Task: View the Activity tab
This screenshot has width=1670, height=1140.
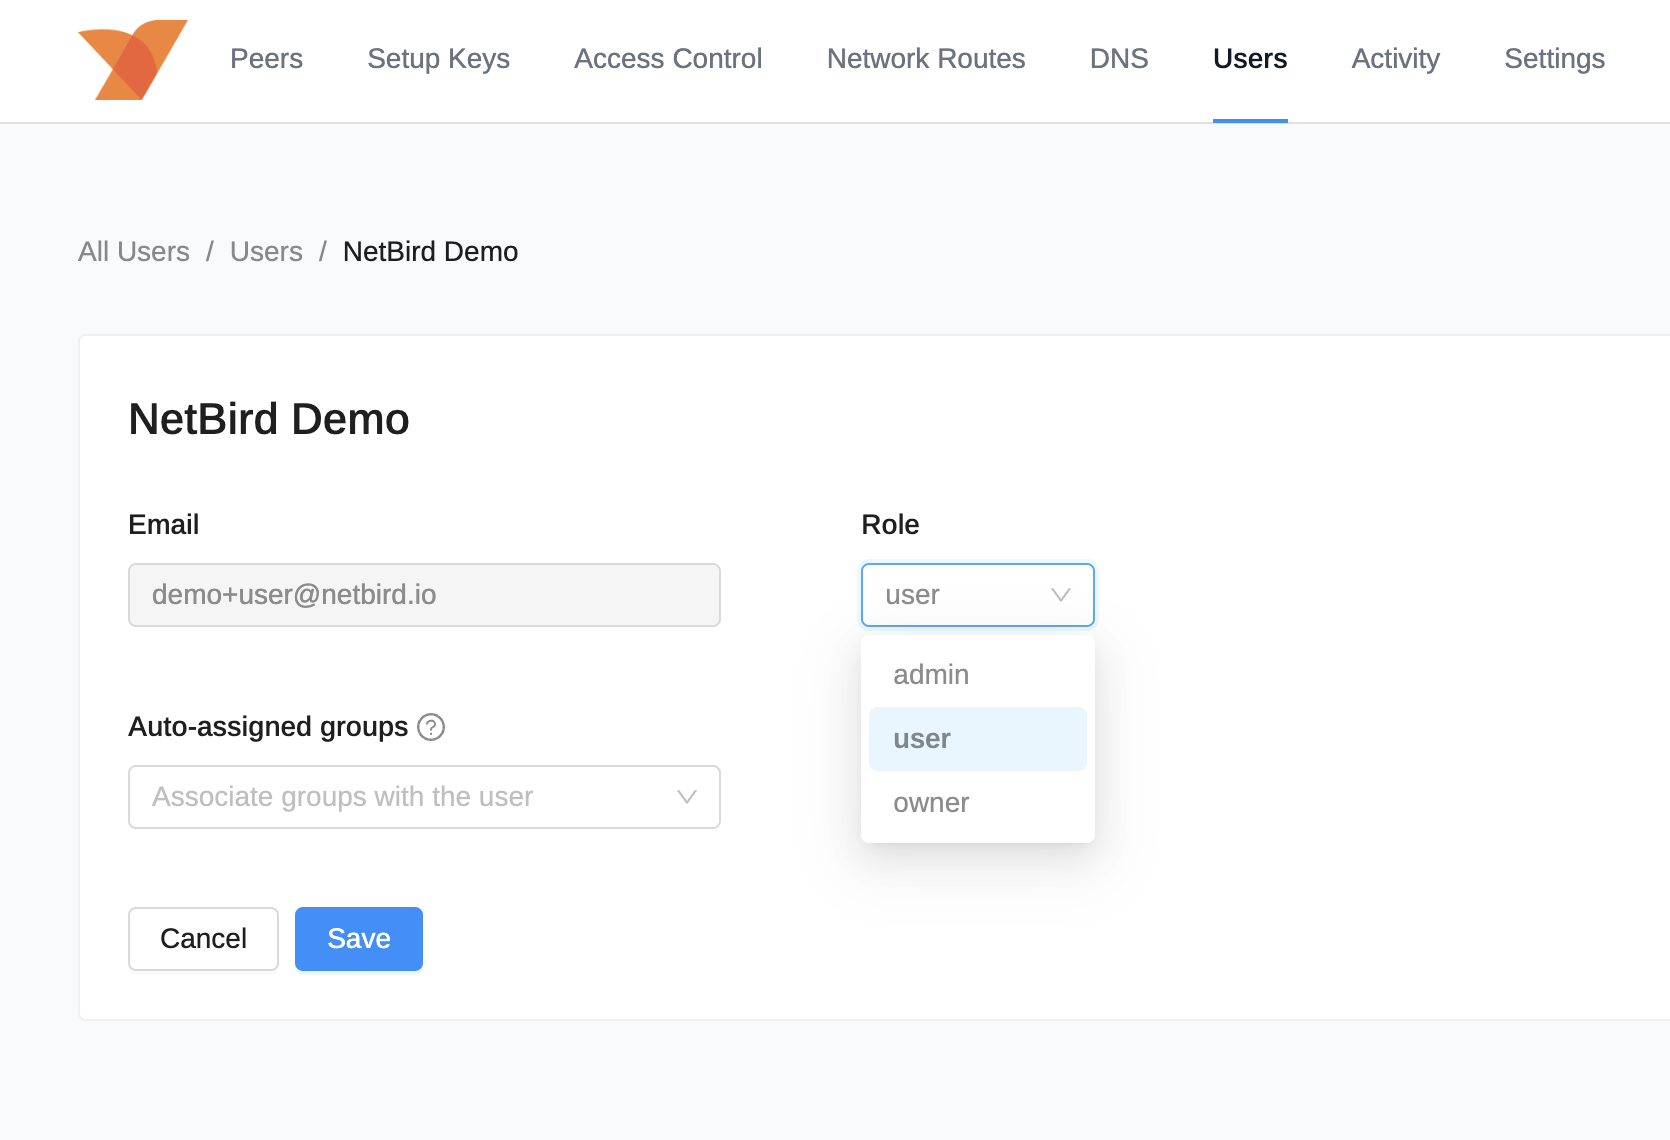Action: tap(1395, 59)
